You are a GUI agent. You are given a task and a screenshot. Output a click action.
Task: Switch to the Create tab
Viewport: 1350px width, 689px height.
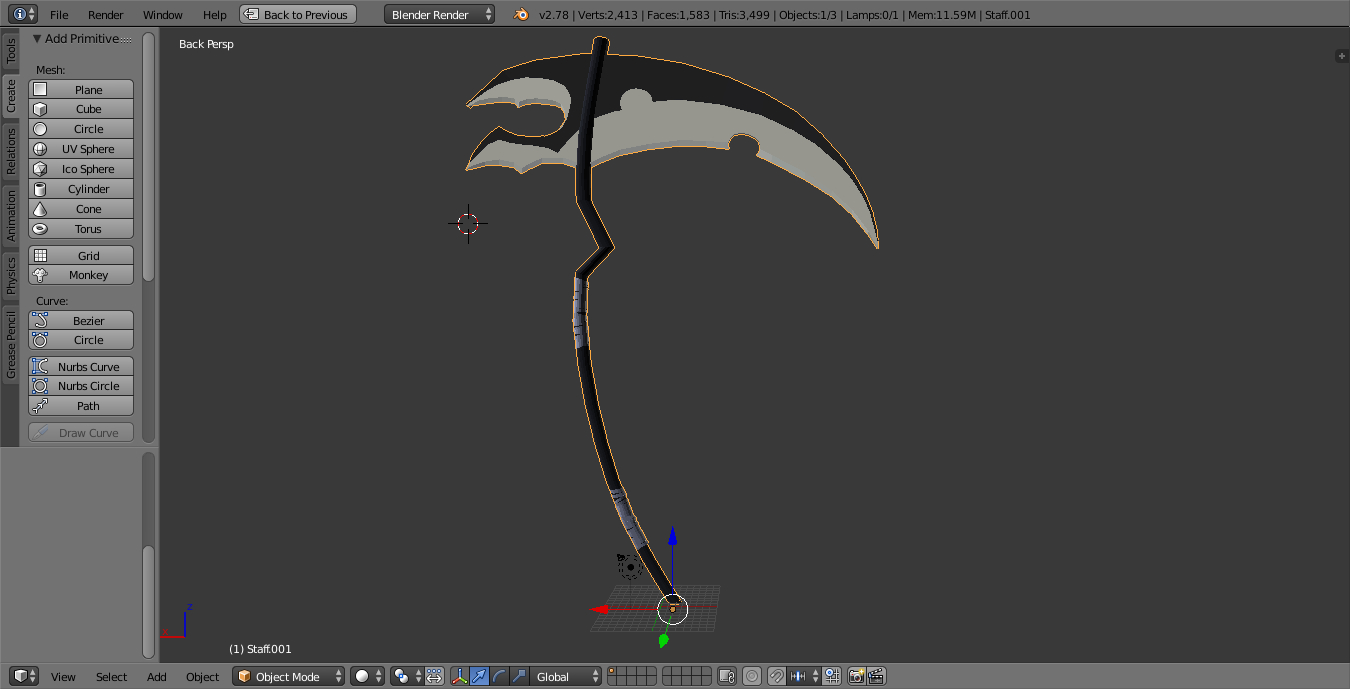pyautogui.click(x=10, y=96)
